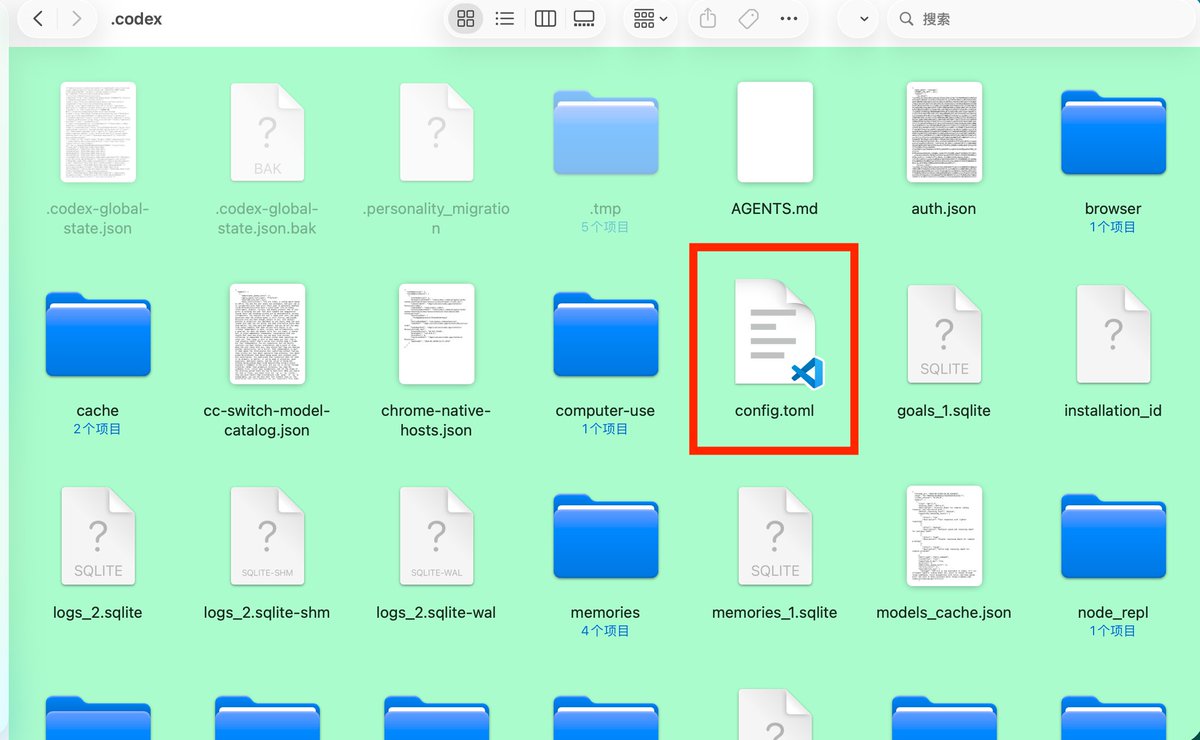
Task: Select the goals_1.sqlite file icon
Action: (943, 334)
